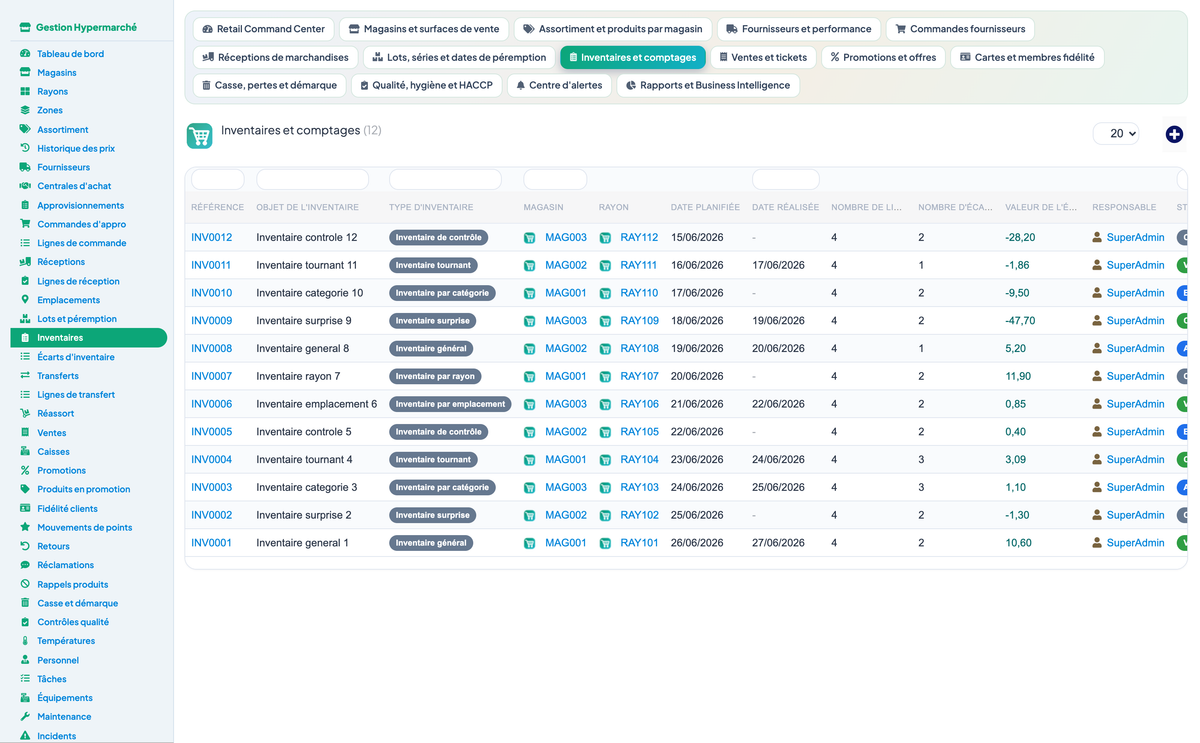The width and height of the screenshot is (1200, 743).
Task: Sort by Date planifiée column header
Action: 705,207
